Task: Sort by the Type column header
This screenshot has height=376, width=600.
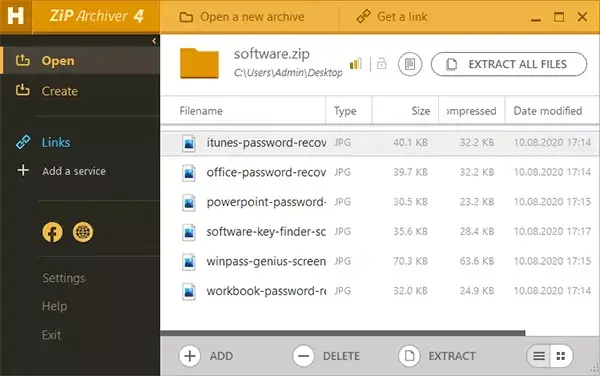Action: pos(349,111)
